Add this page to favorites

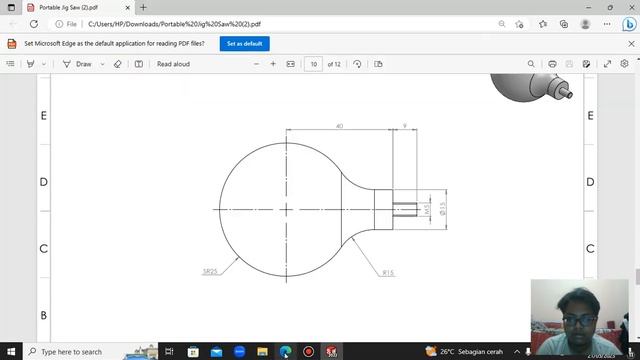click(519, 24)
